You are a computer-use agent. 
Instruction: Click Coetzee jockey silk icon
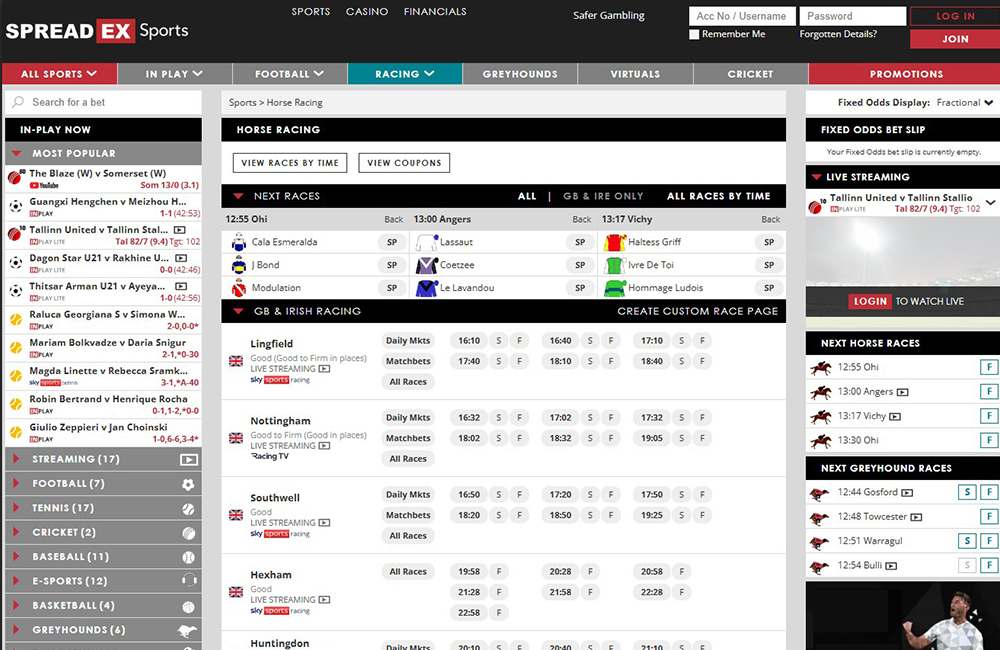point(426,265)
